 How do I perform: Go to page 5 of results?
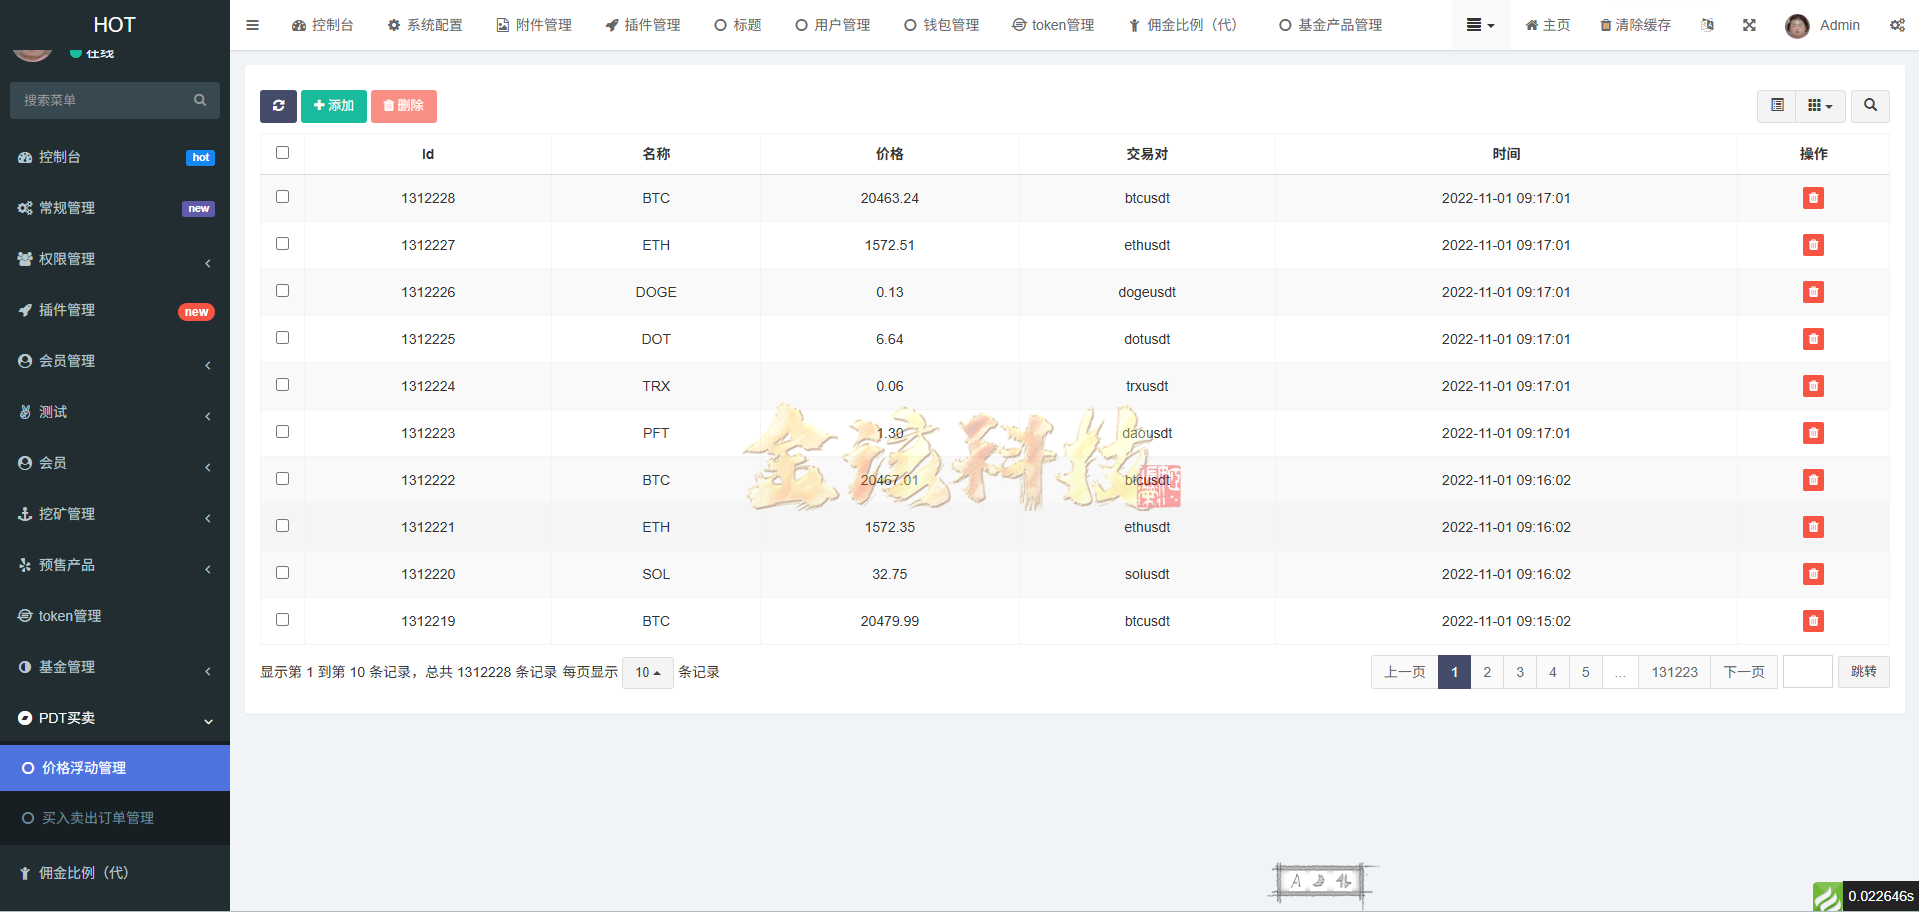[x=1585, y=672]
